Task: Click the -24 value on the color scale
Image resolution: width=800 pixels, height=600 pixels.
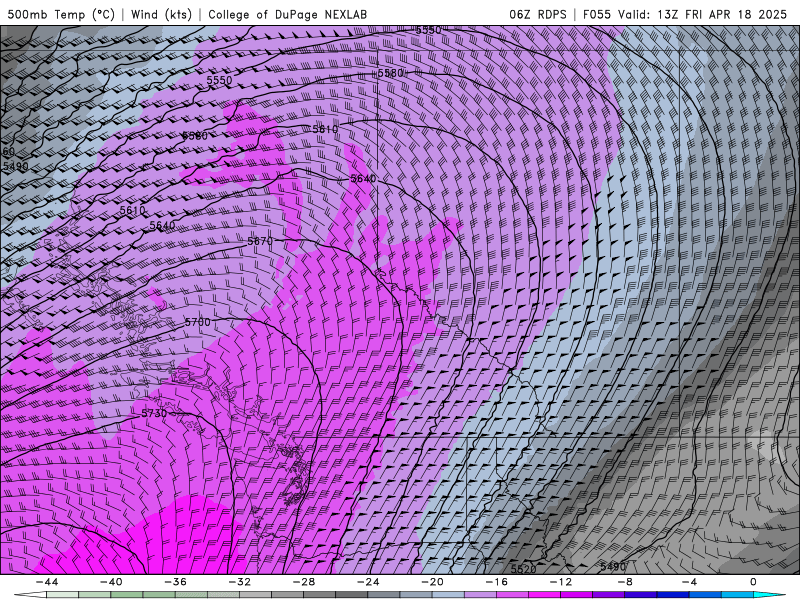Action: click(x=368, y=582)
